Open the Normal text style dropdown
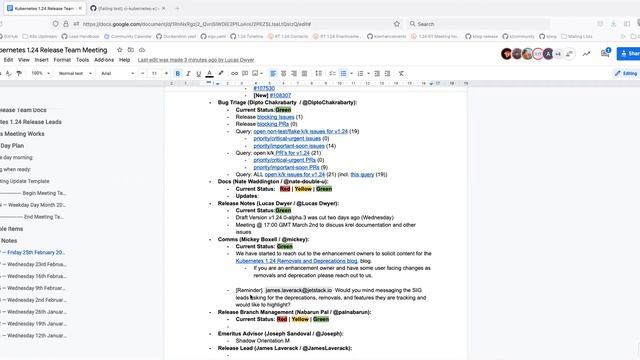 (75, 73)
